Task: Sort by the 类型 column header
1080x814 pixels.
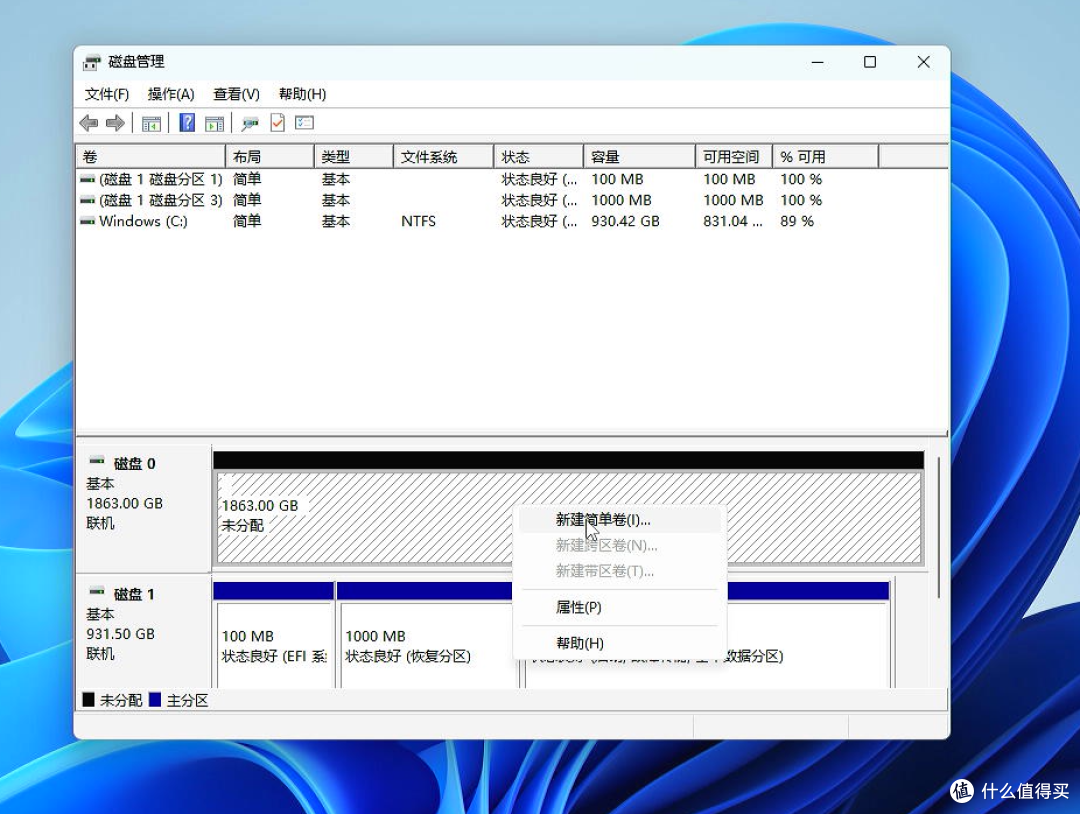Action: click(x=353, y=157)
